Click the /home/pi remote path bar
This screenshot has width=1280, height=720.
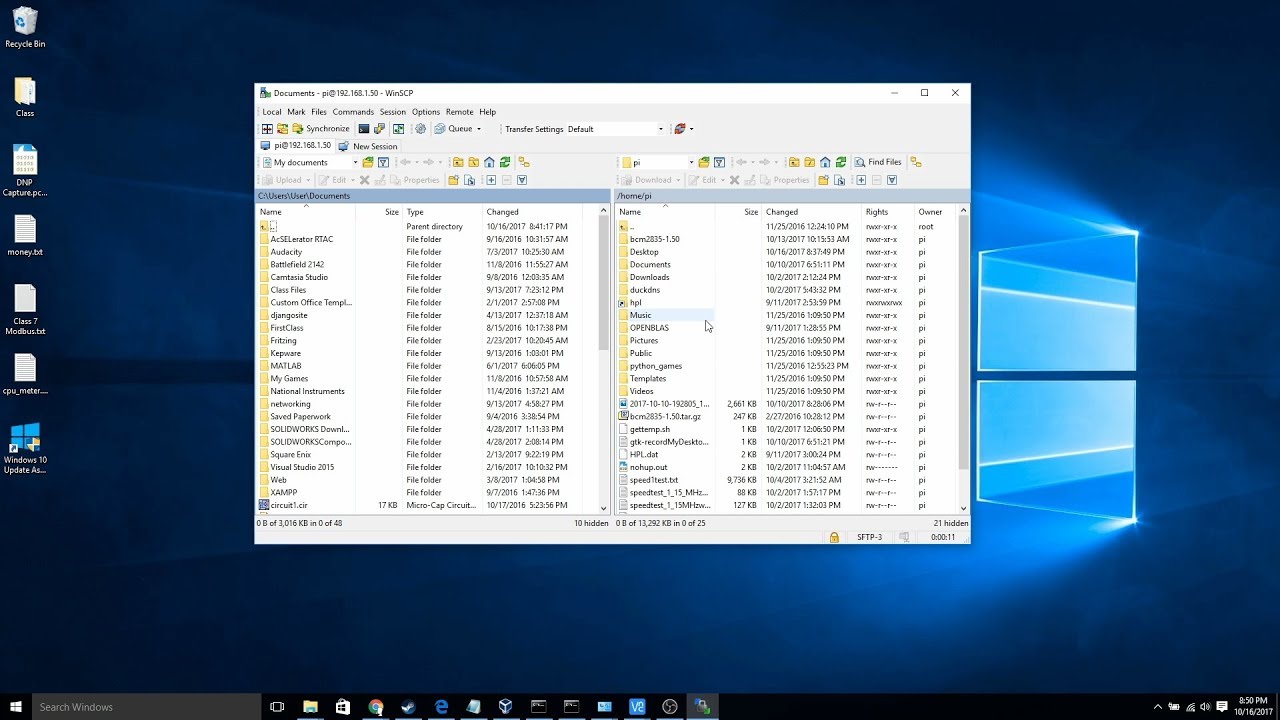[792, 196]
